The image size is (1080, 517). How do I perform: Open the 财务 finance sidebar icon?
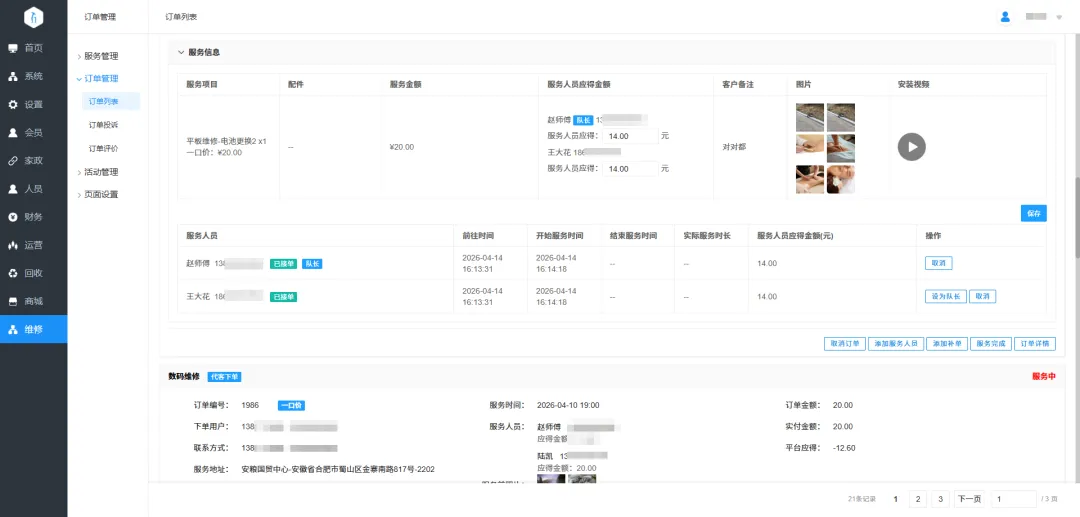point(13,217)
